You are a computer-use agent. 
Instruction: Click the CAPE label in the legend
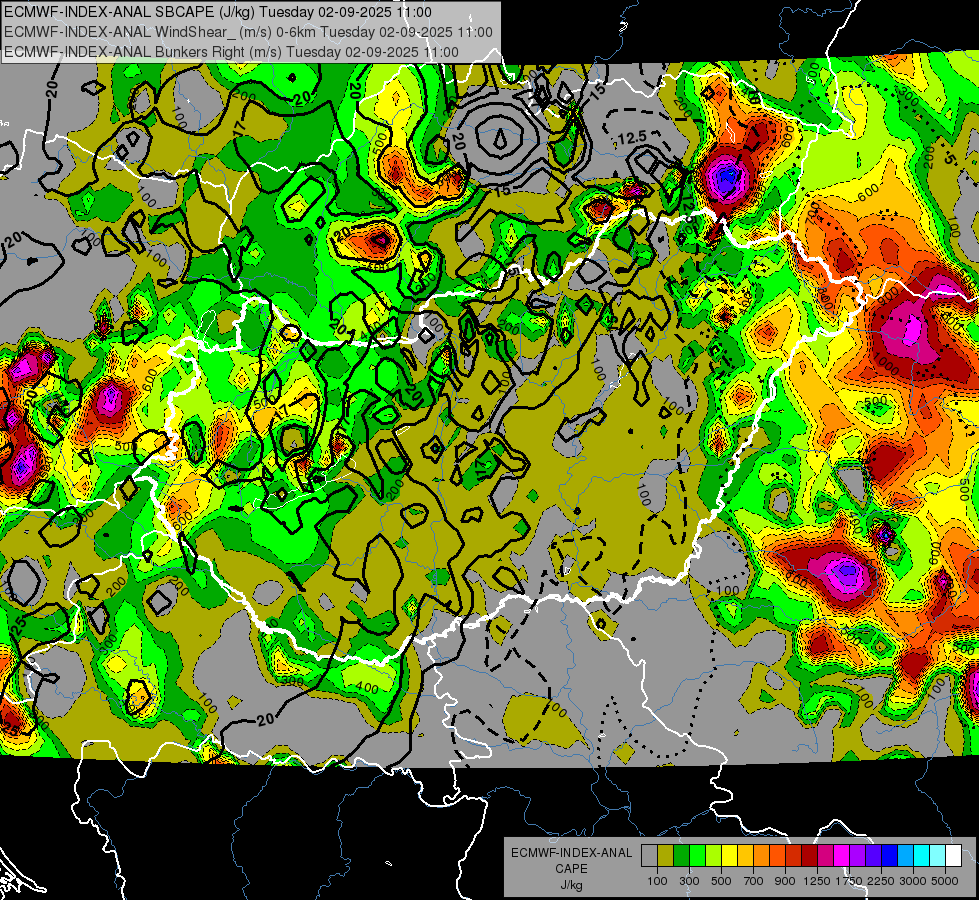571,869
